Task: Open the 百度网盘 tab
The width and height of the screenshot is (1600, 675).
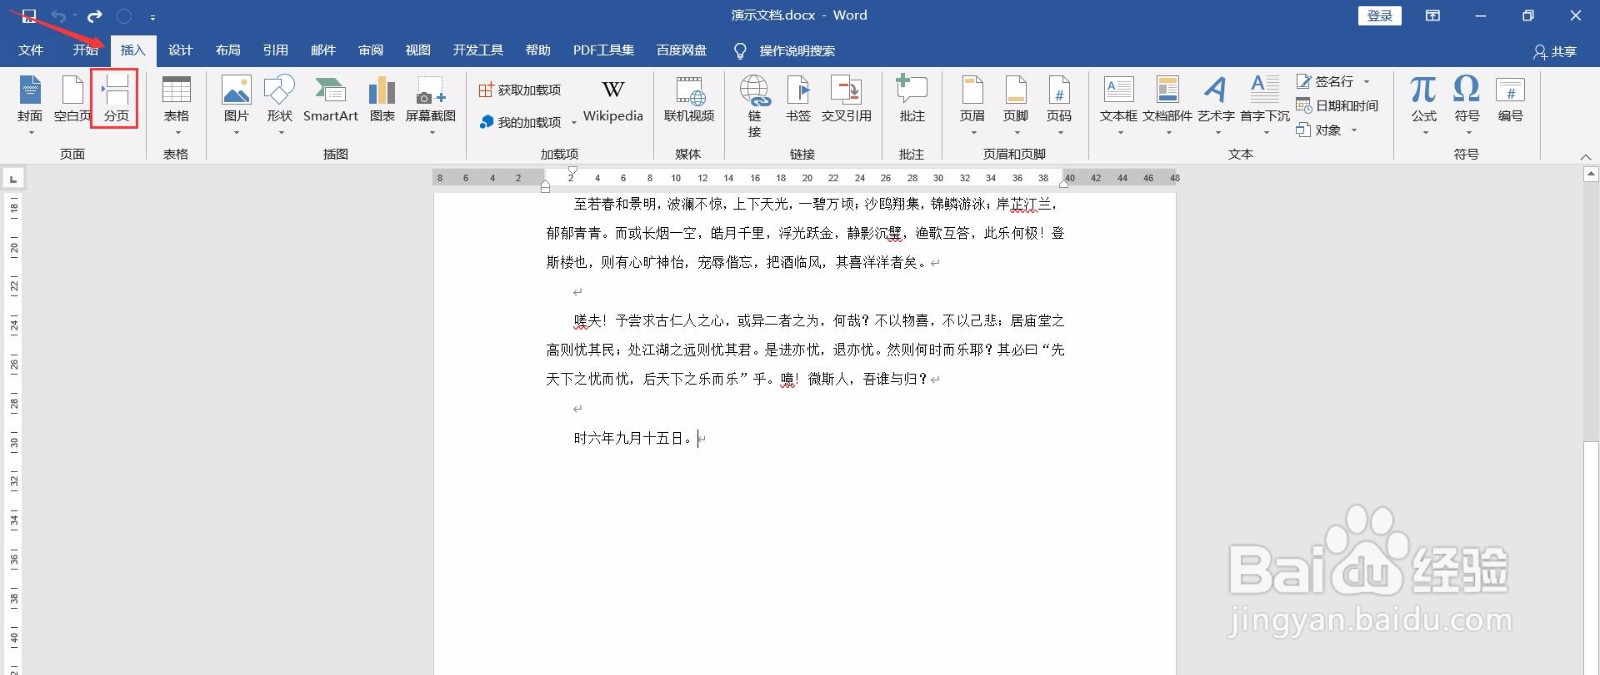Action: click(x=681, y=50)
